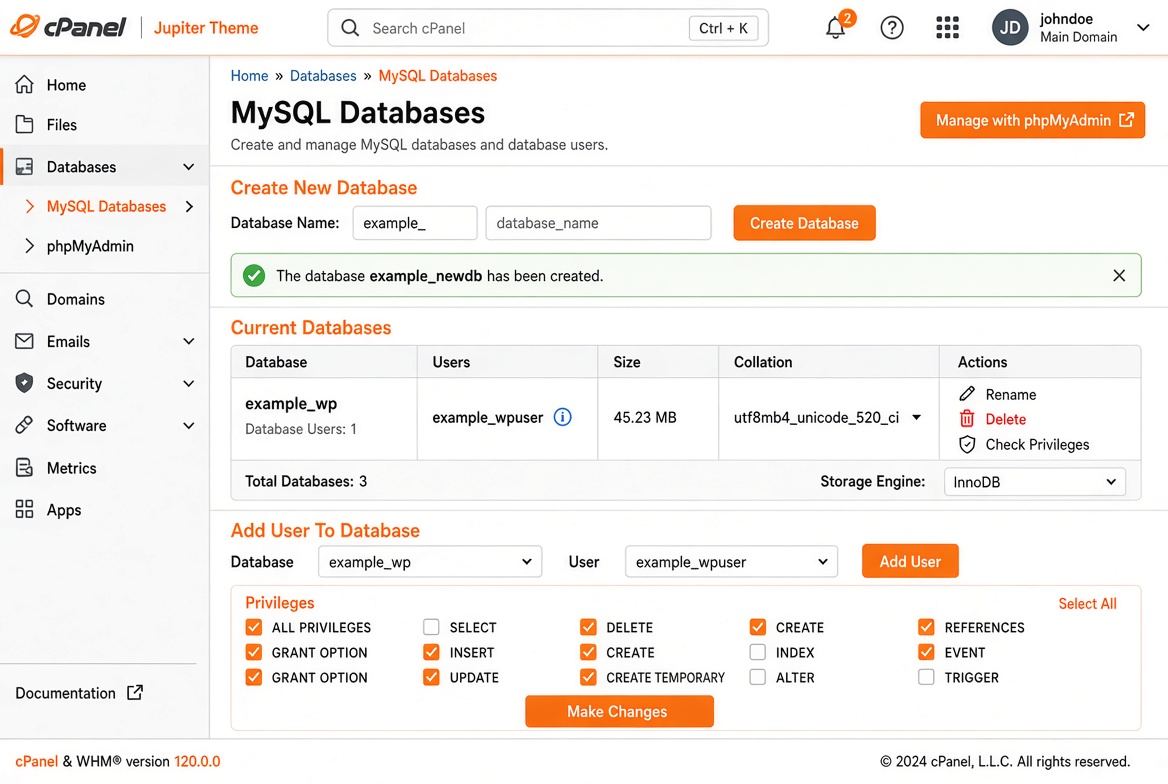Click the info icon beside example_wpuser
Image resolution: width=1168 pixels, height=784 pixels.
[562, 417]
